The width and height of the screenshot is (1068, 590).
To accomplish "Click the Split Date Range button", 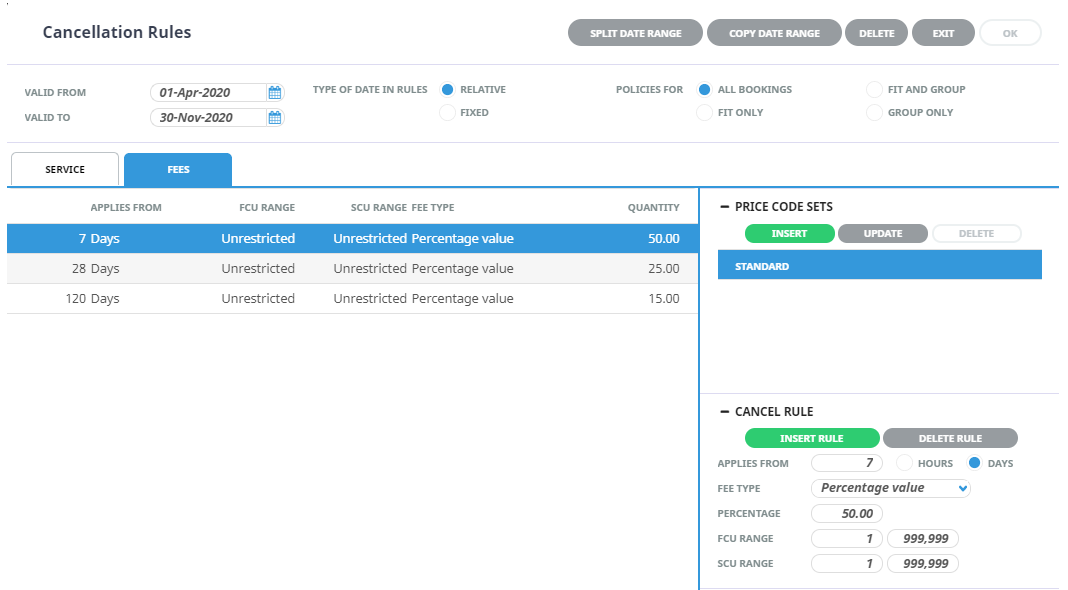I will point(635,33).
